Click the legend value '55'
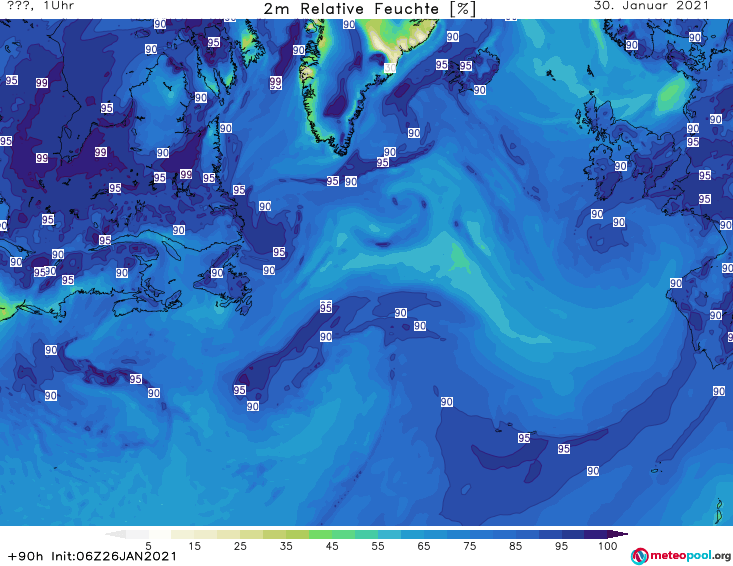 coord(378,545)
